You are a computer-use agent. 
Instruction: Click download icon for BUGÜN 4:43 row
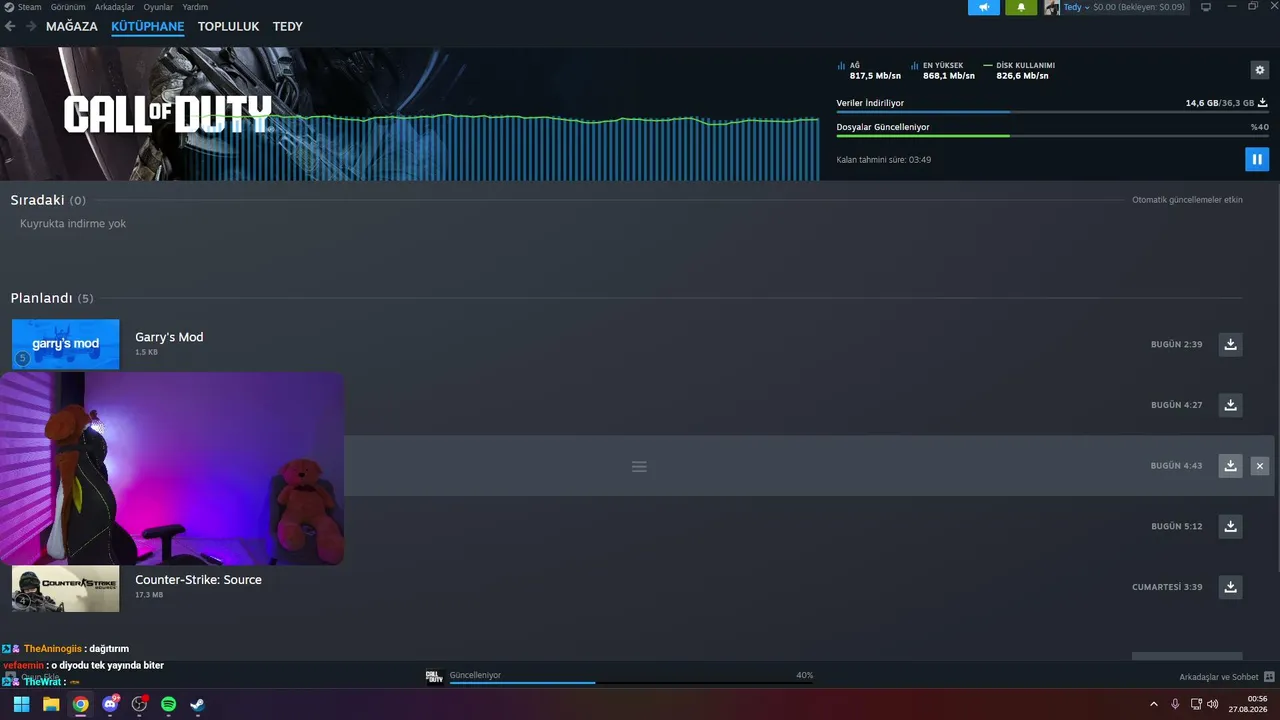point(1230,465)
